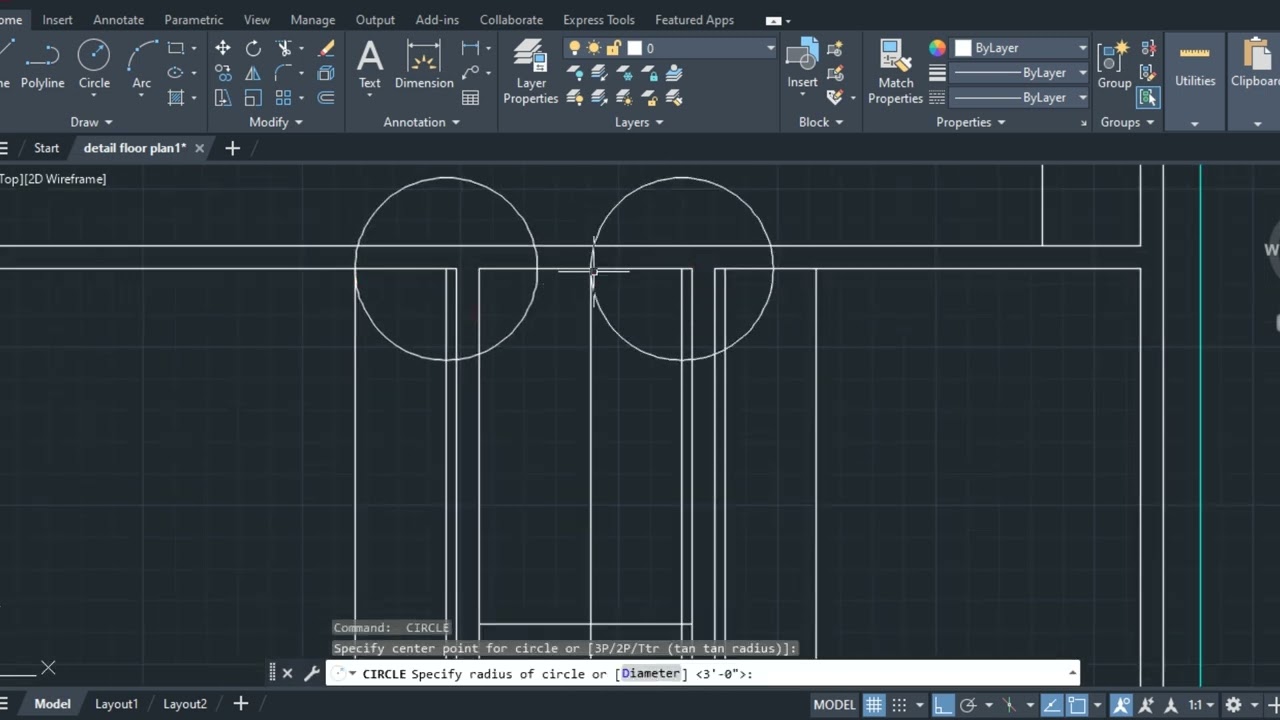This screenshot has height=720, width=1280.
Task: Activate the Mirror tool
Action: 253,73
